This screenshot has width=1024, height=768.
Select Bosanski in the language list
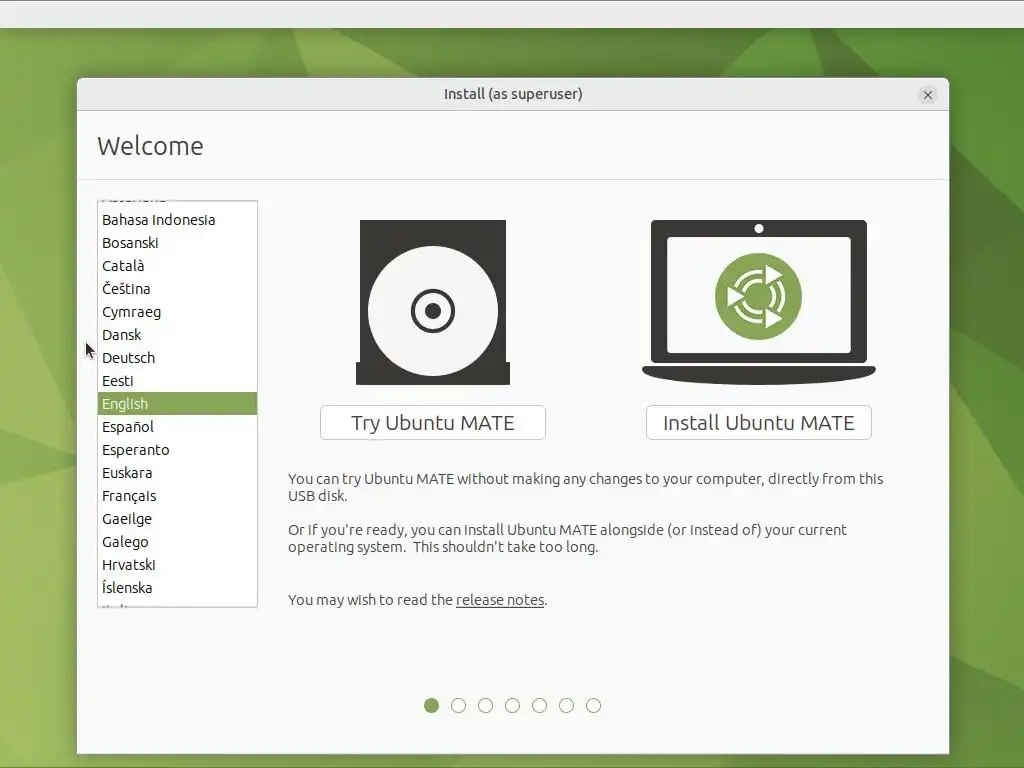click(177, 243)
